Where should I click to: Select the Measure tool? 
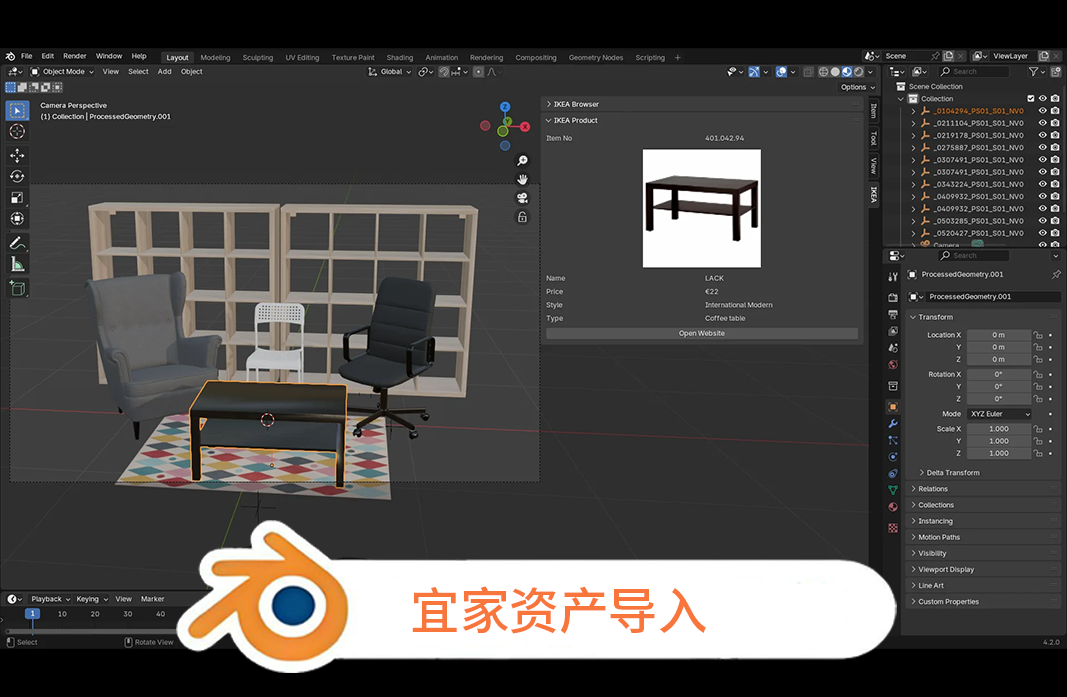[x=18, y=264]
